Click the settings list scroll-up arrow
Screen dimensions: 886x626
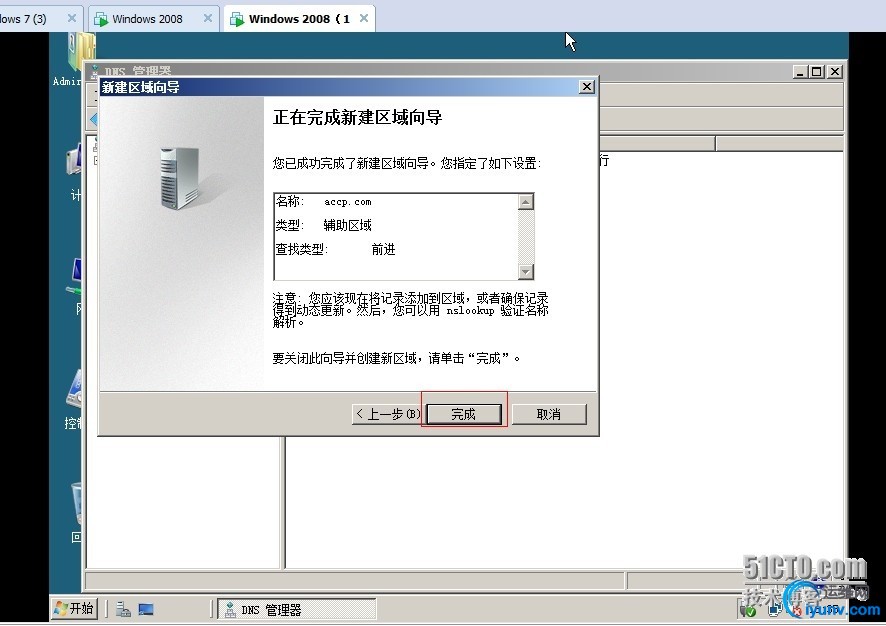tap(525, 202)
